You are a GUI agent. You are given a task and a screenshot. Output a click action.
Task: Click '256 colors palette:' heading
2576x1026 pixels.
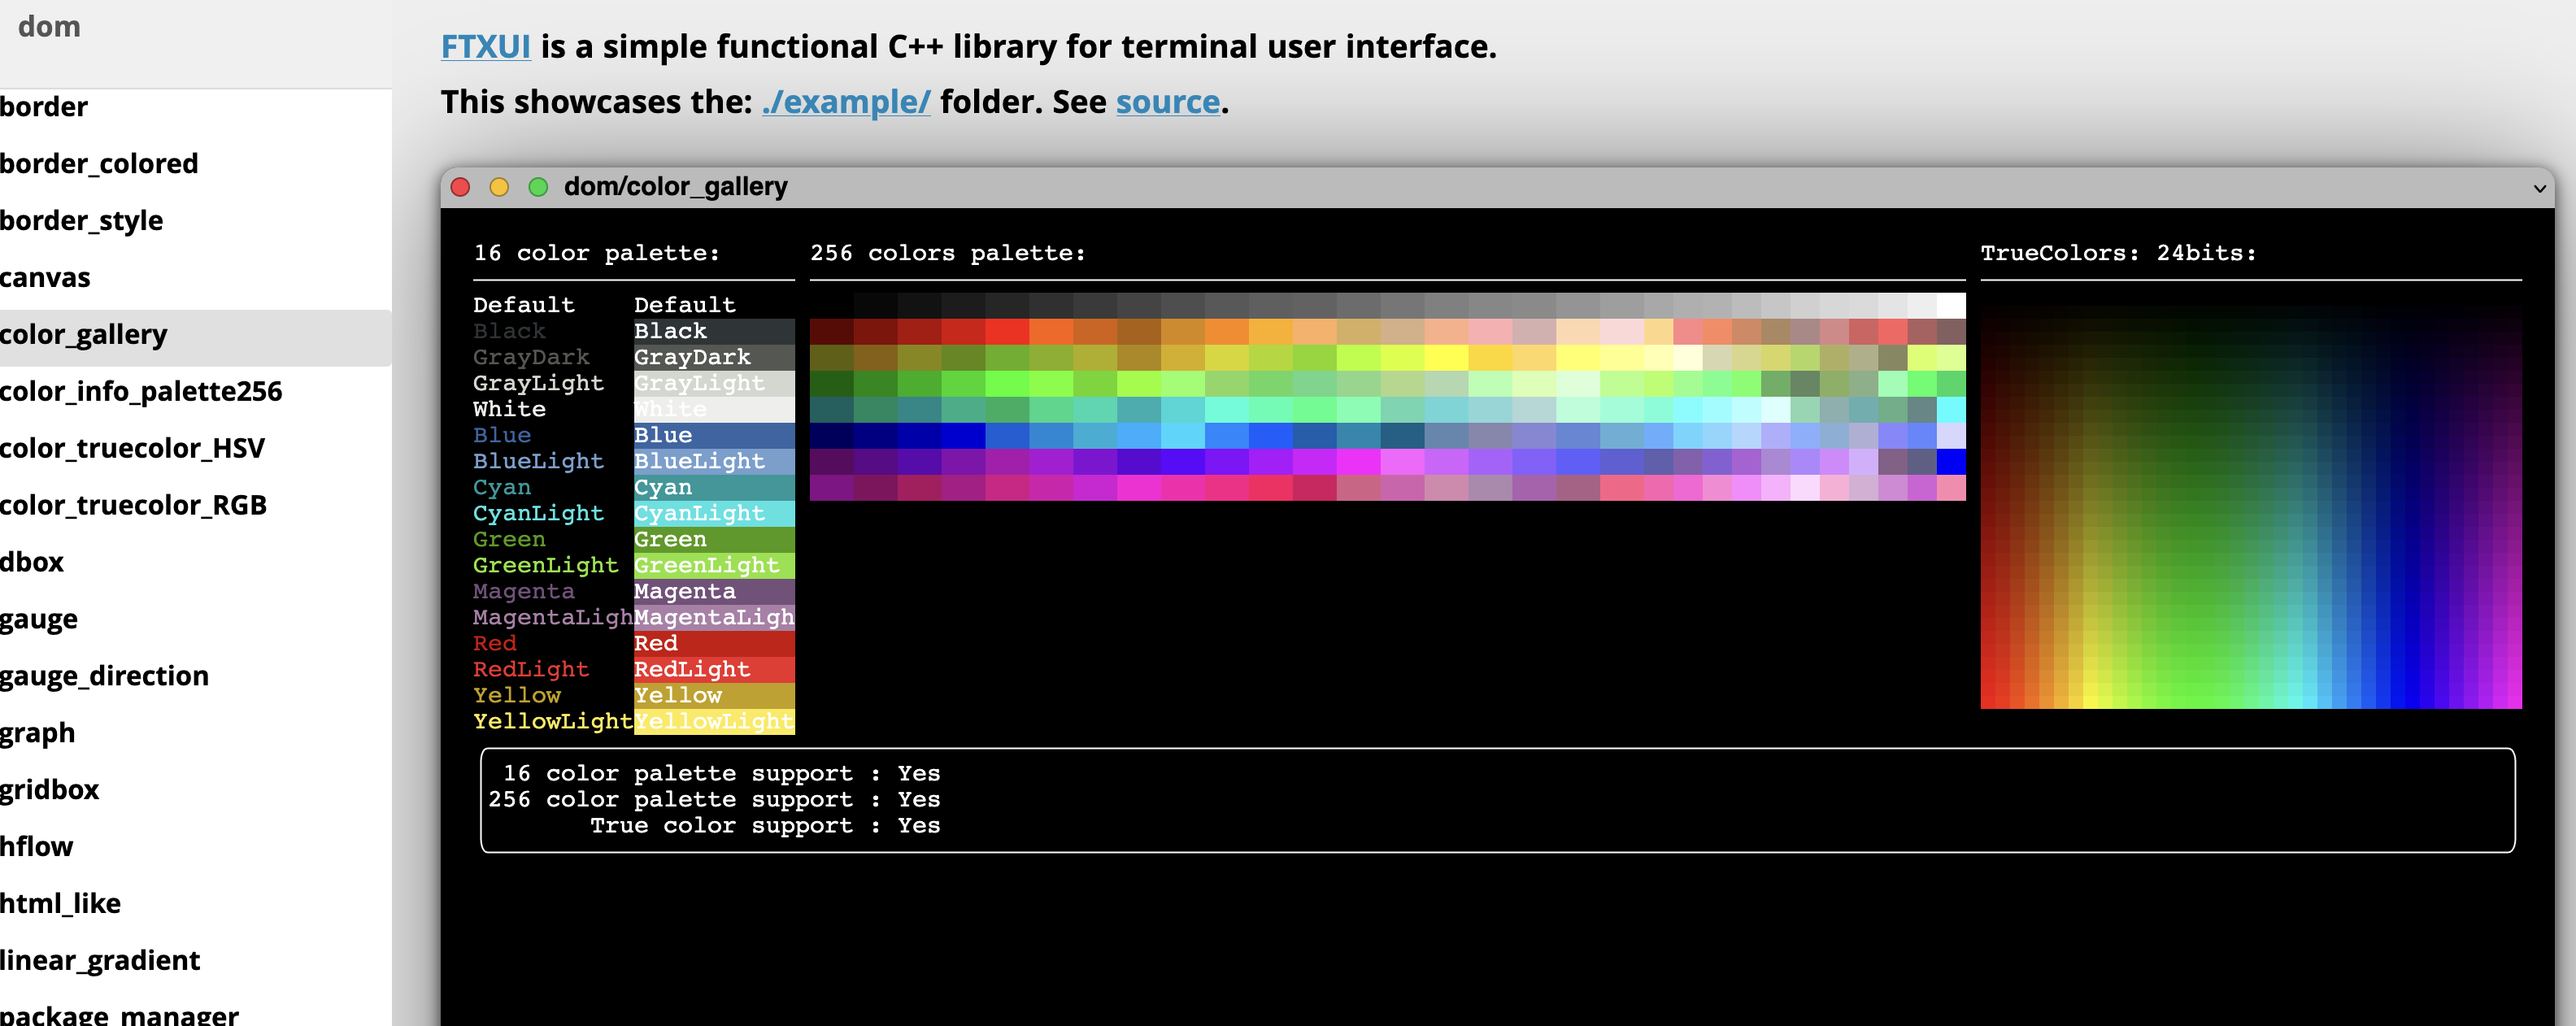point(948,253)
